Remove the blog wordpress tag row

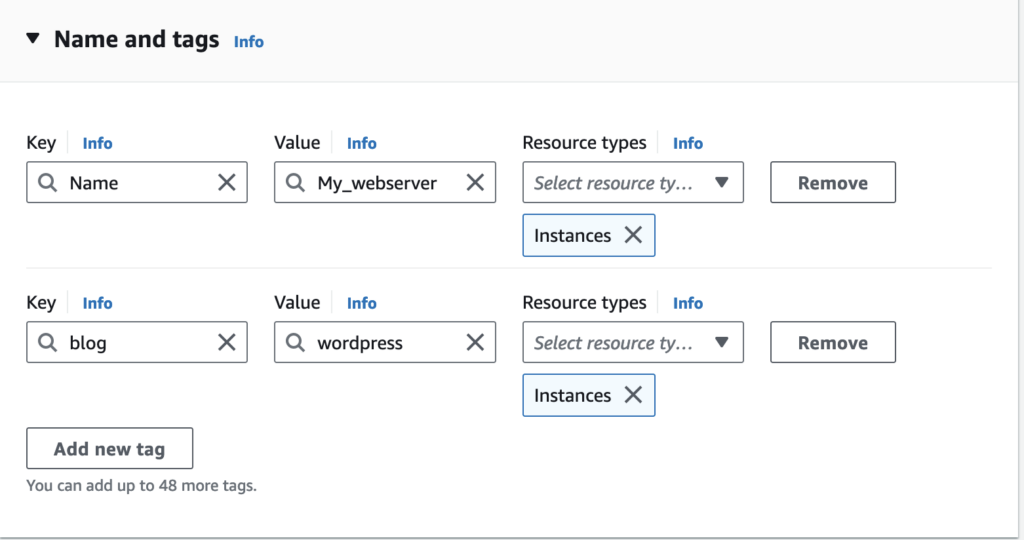pos(832,343)
